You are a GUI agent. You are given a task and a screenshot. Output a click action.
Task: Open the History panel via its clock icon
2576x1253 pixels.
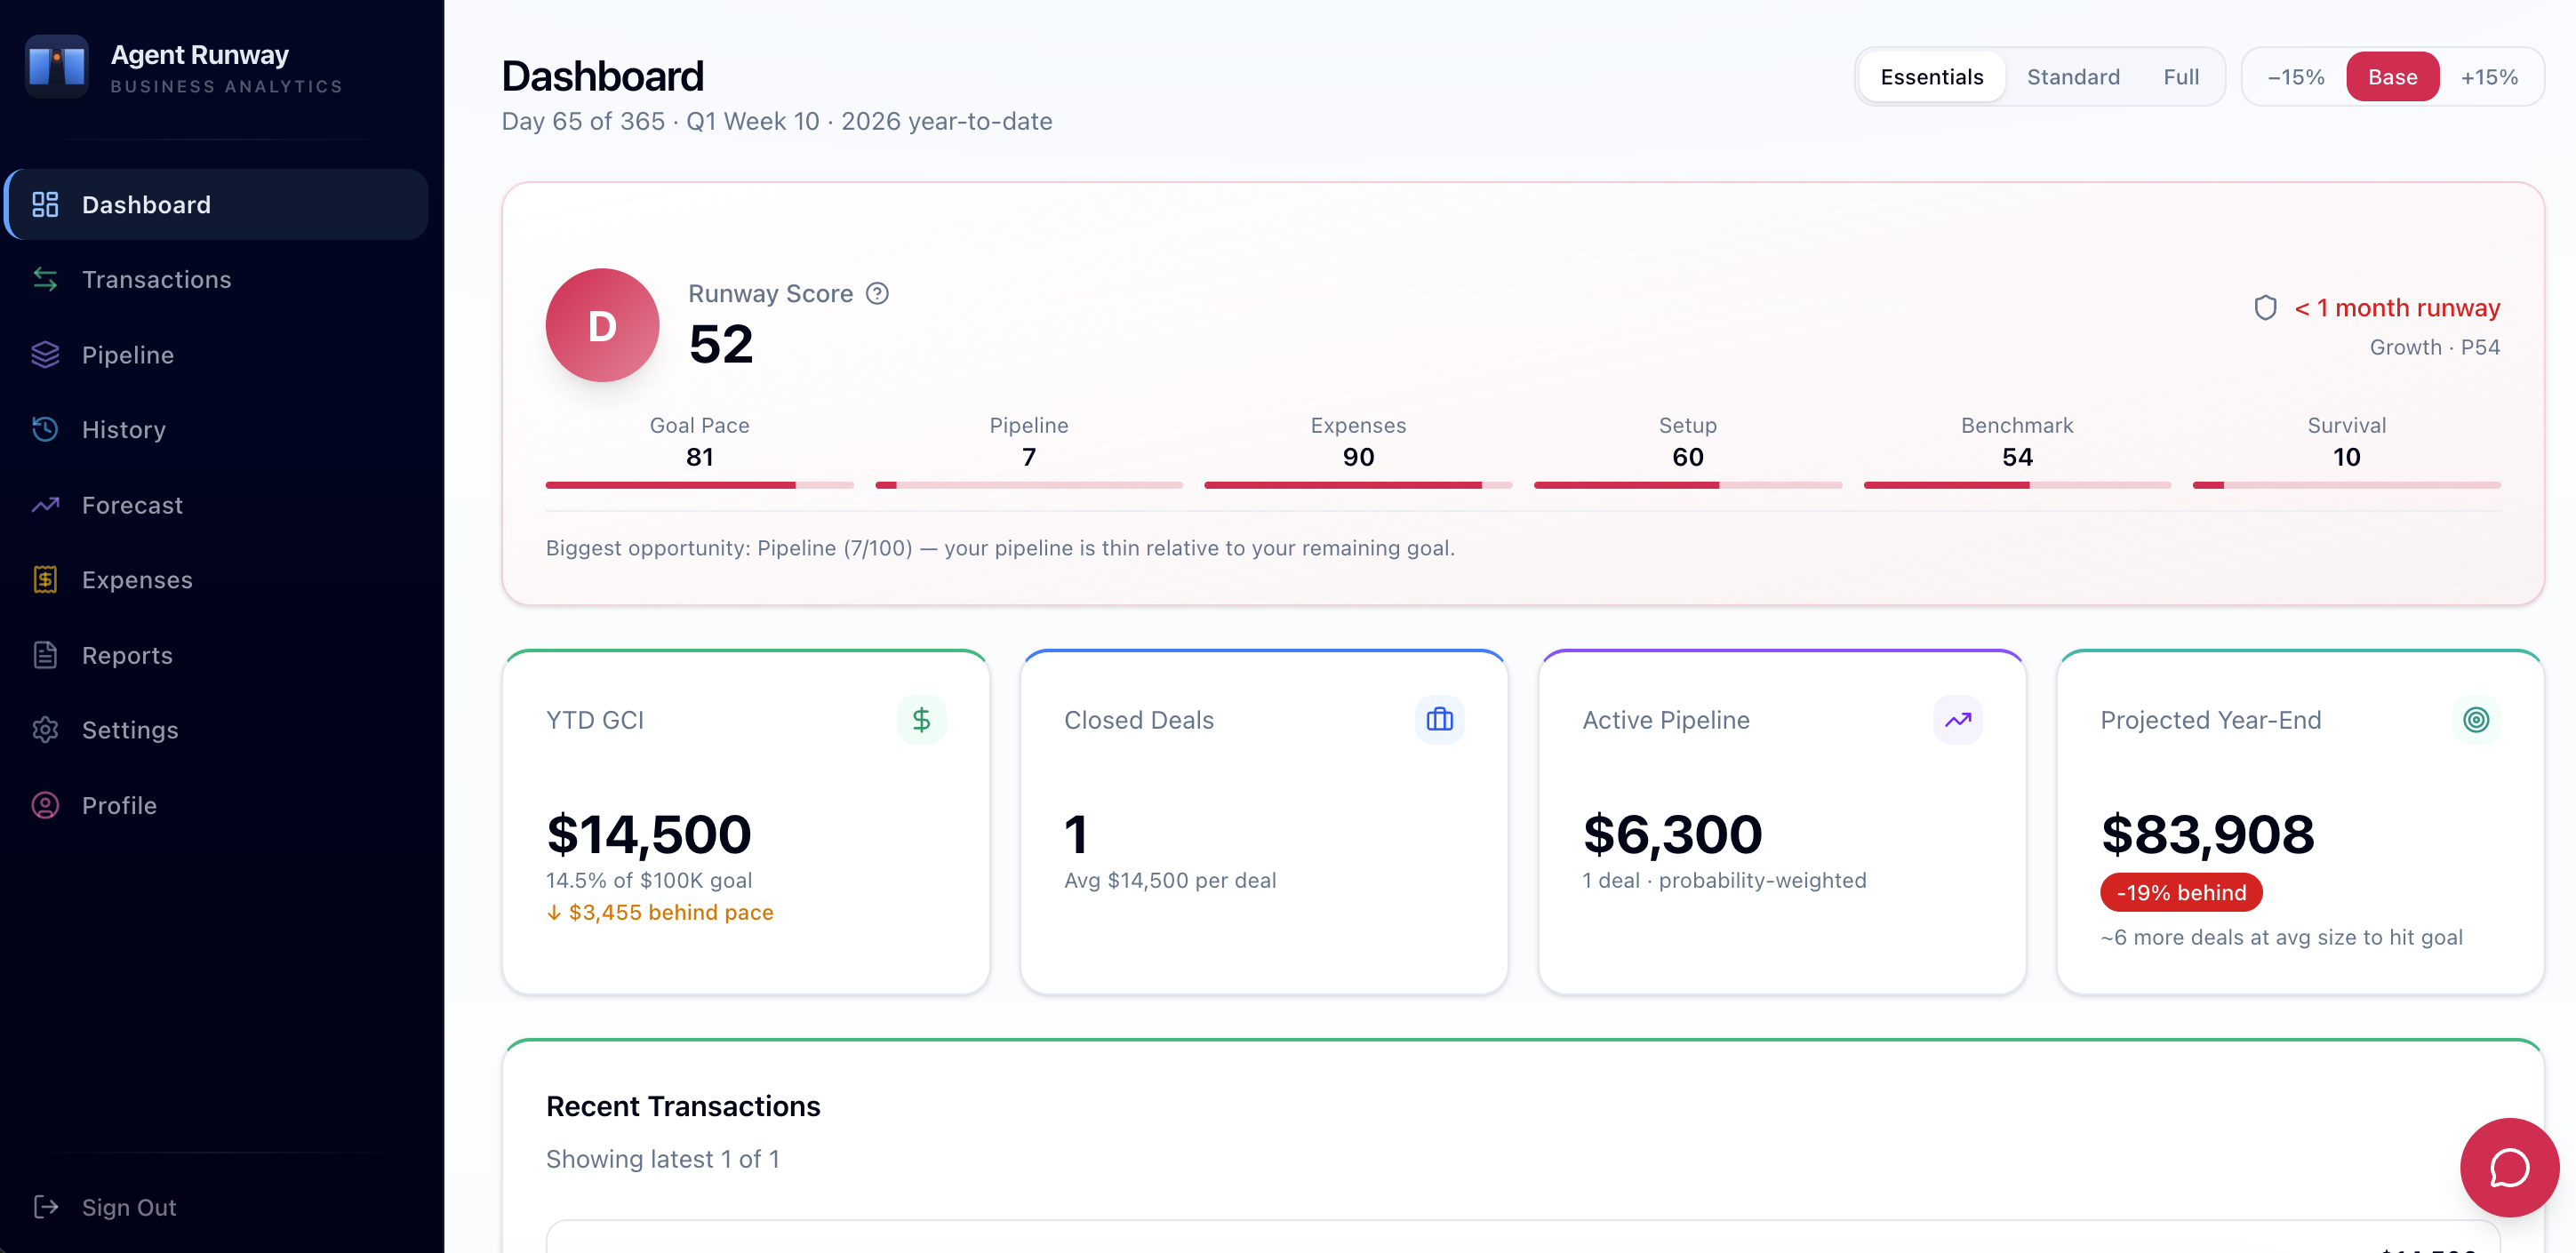[x=45, y=429]
